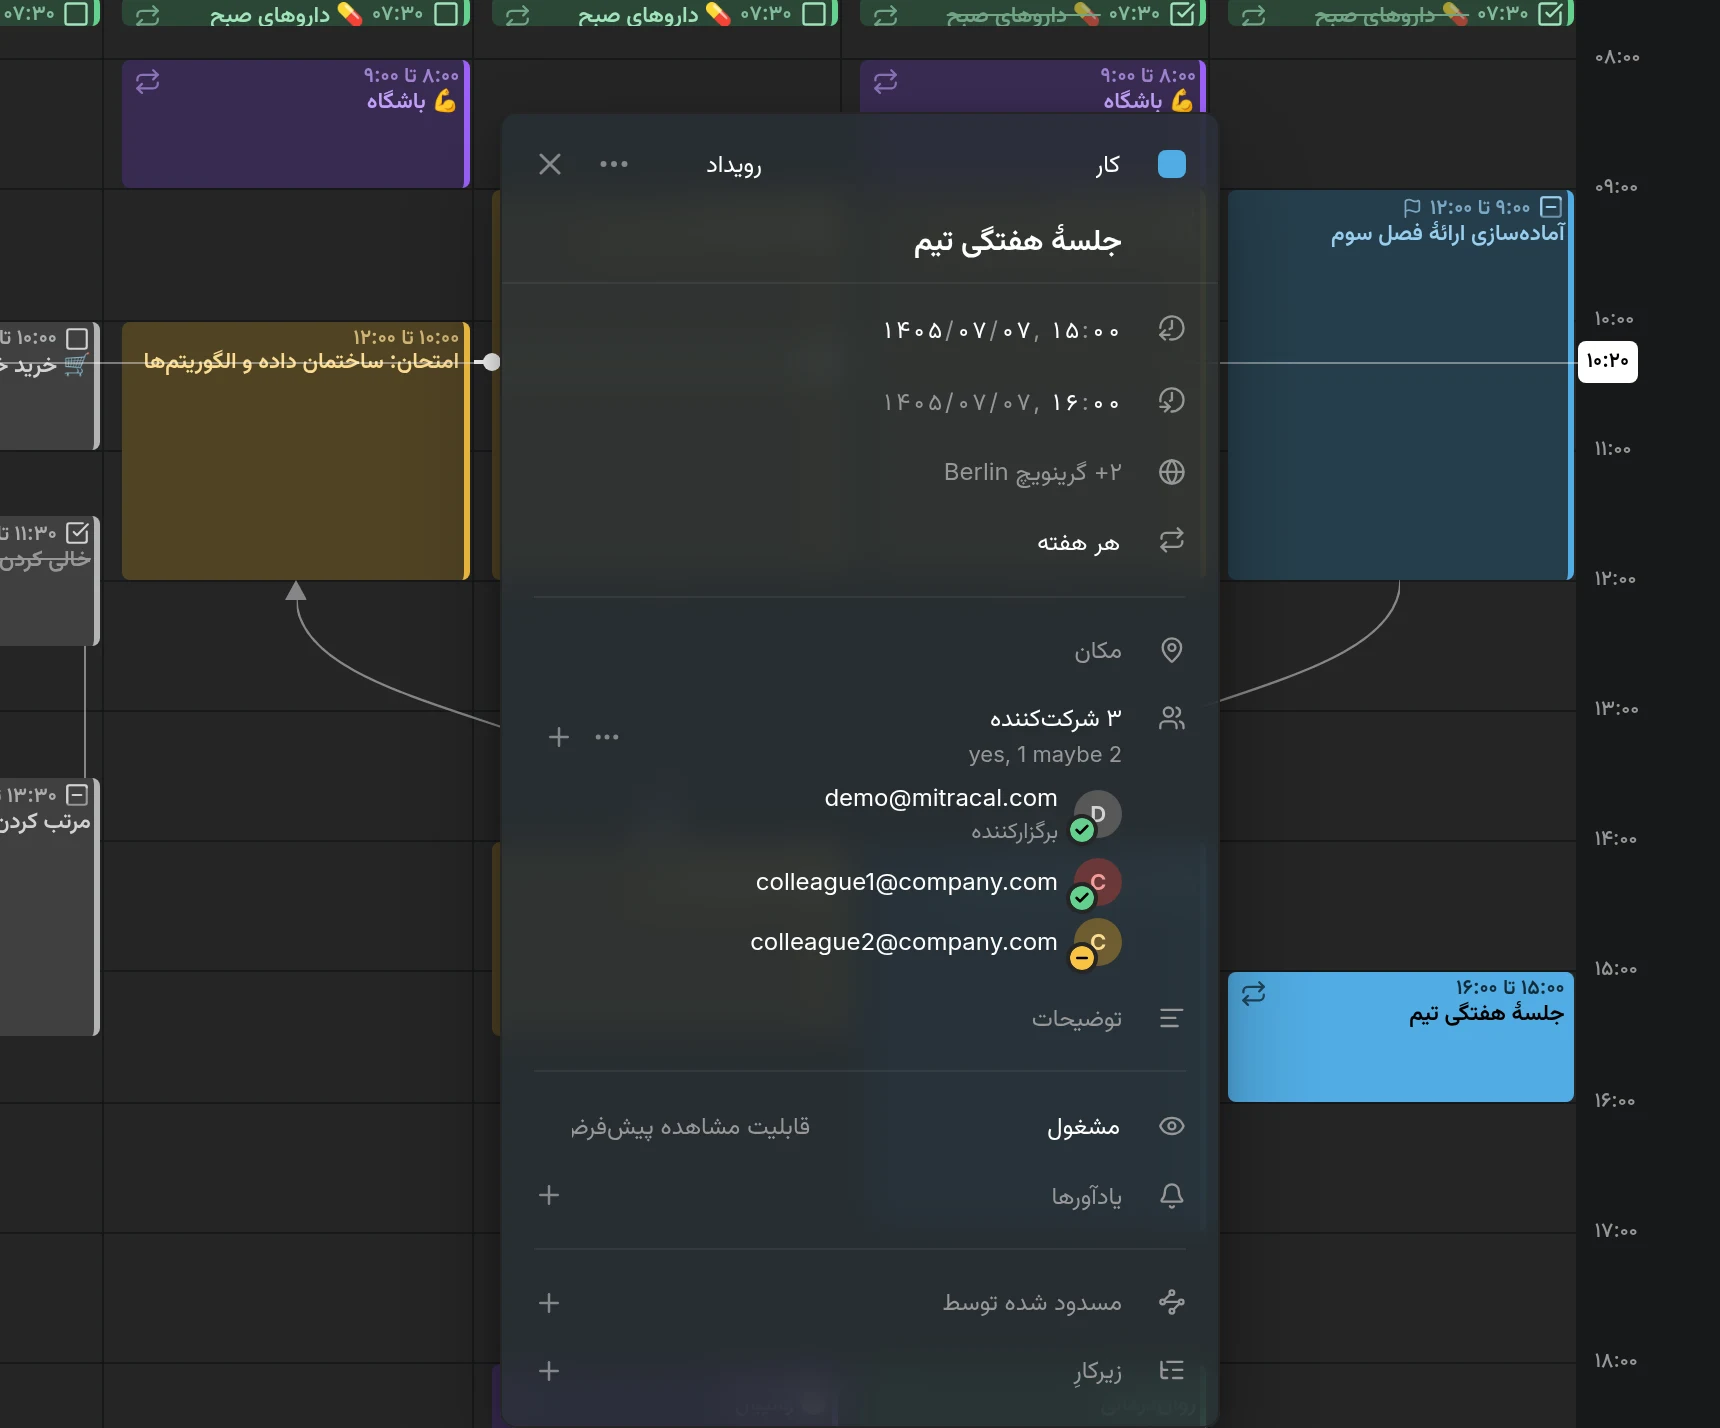Select the جلسهٔ هفتگی تیم calendar event
This screenshot has height=1428, width=1720.
(1400, 1037)
